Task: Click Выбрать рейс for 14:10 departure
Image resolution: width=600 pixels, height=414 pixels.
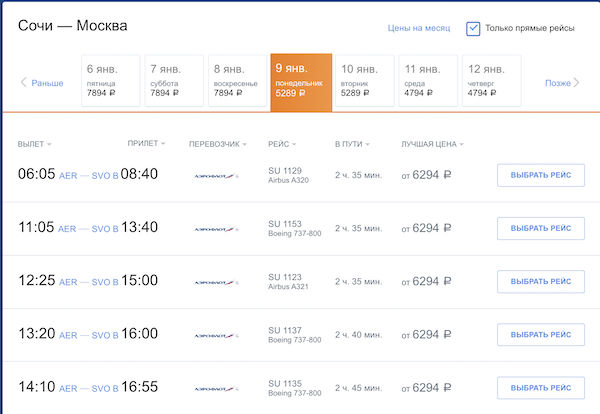Action: tap(540, 387)
